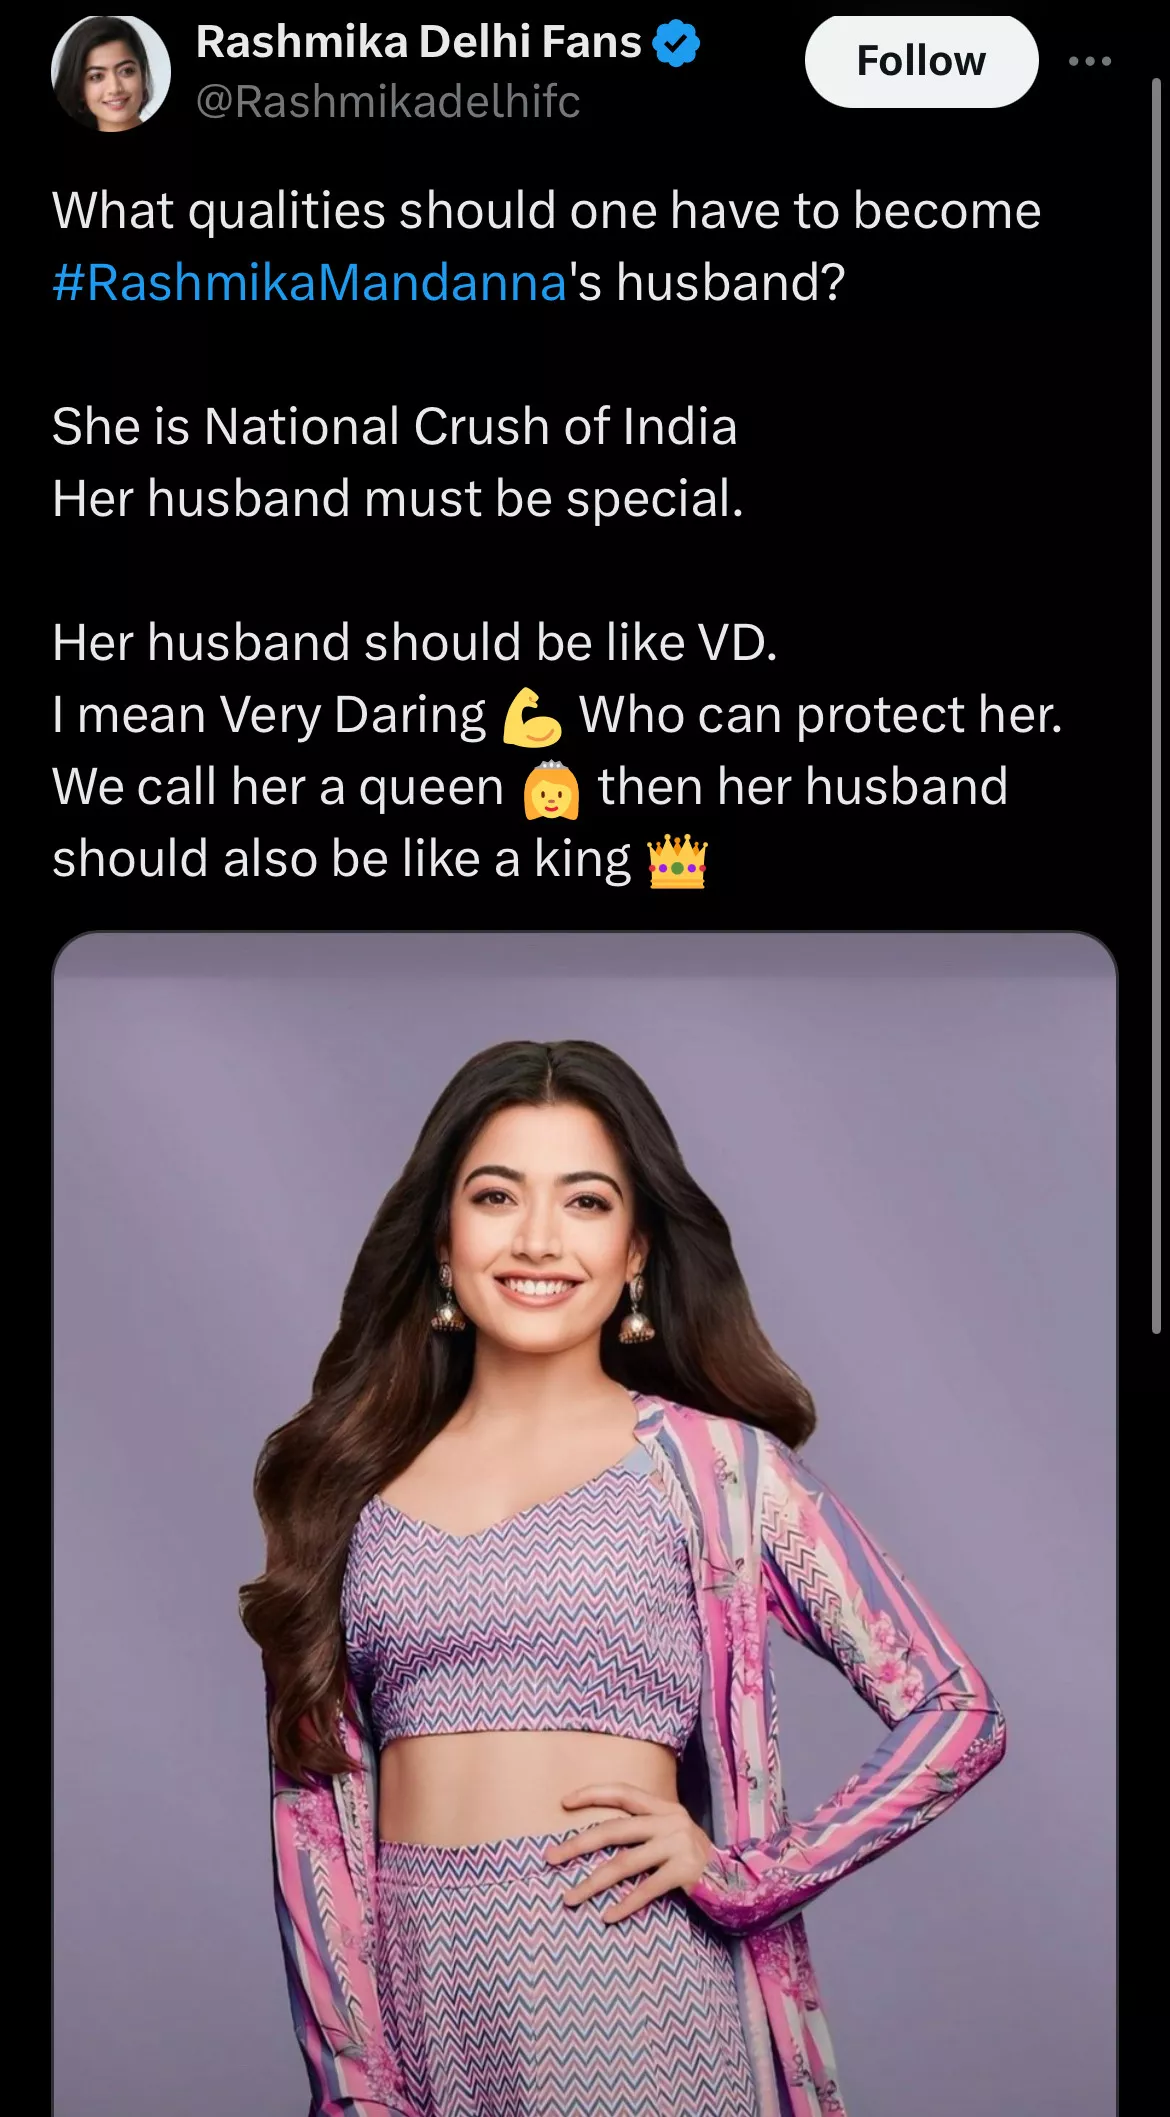Tap the flexed bicep emoji
This screenshot has height=2117, width=1170.
click(x=532, y=717)
